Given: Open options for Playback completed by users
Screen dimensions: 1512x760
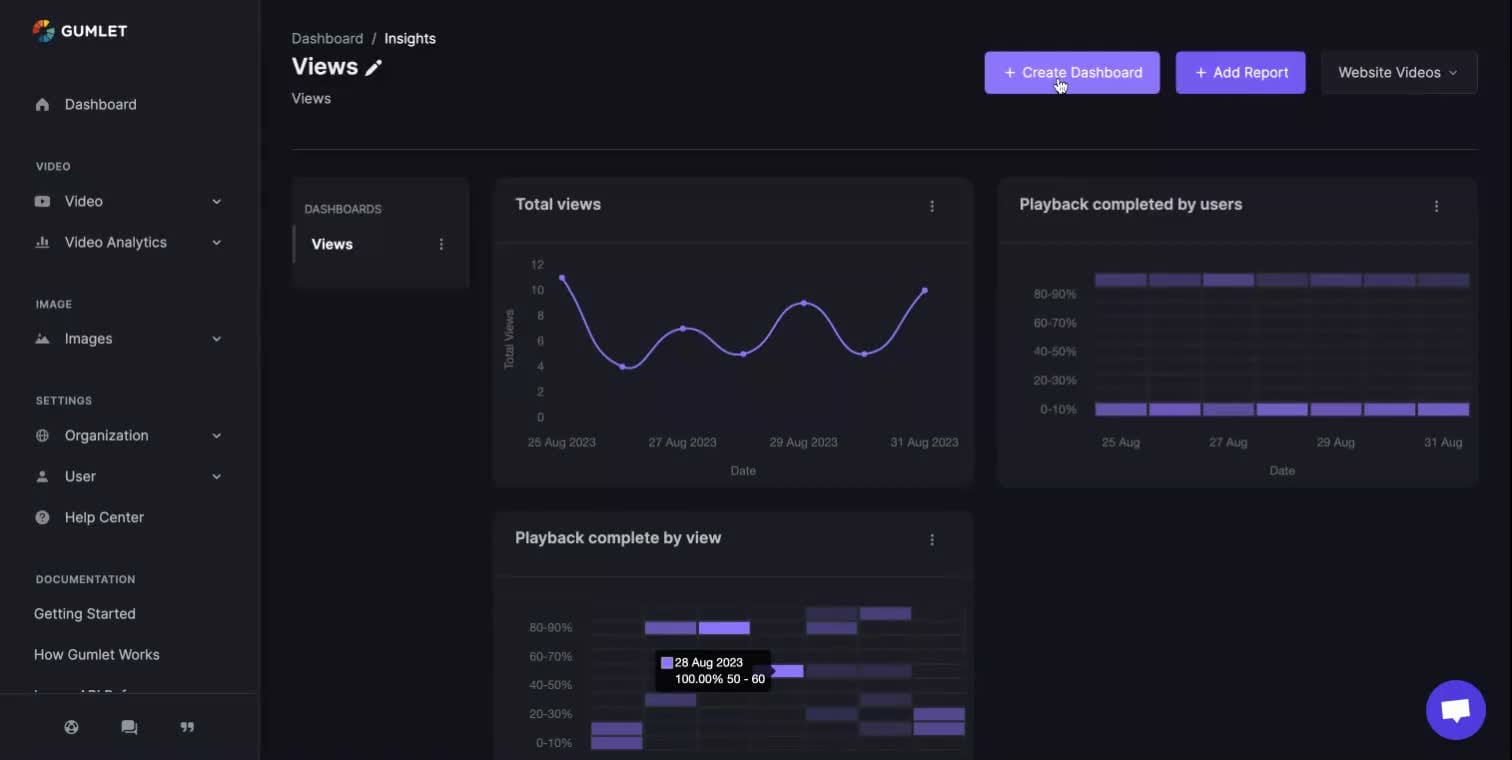Looking at the screenshot, I should click(x=1436, y=206).
